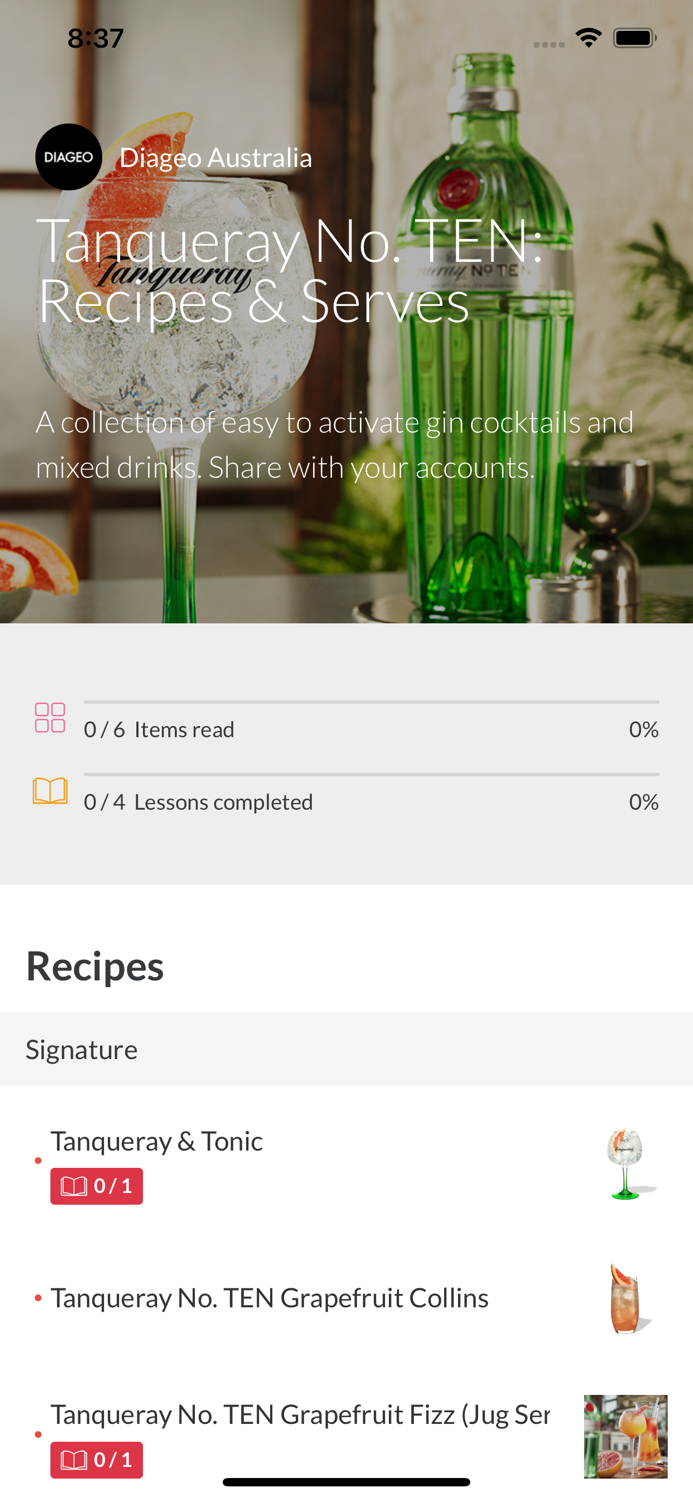This screenshot has width=693, height=1500.
Task: Tap the lessons completed book icon
Action: click(x=50, y=791)
